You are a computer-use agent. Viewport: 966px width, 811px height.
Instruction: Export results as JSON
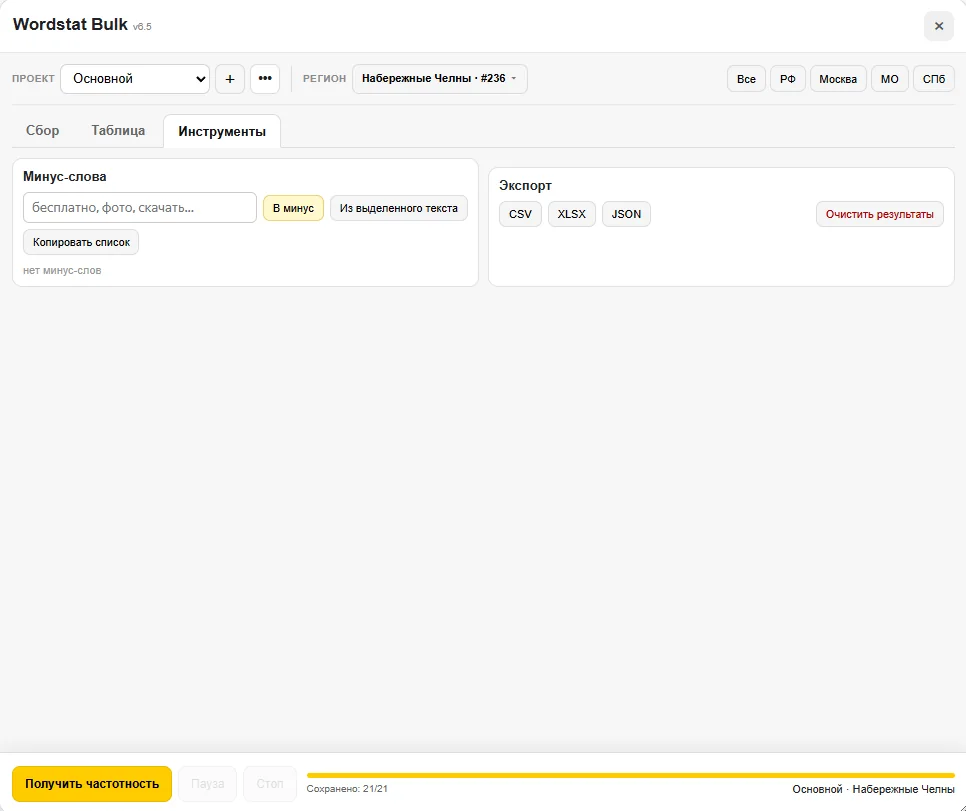626,214
